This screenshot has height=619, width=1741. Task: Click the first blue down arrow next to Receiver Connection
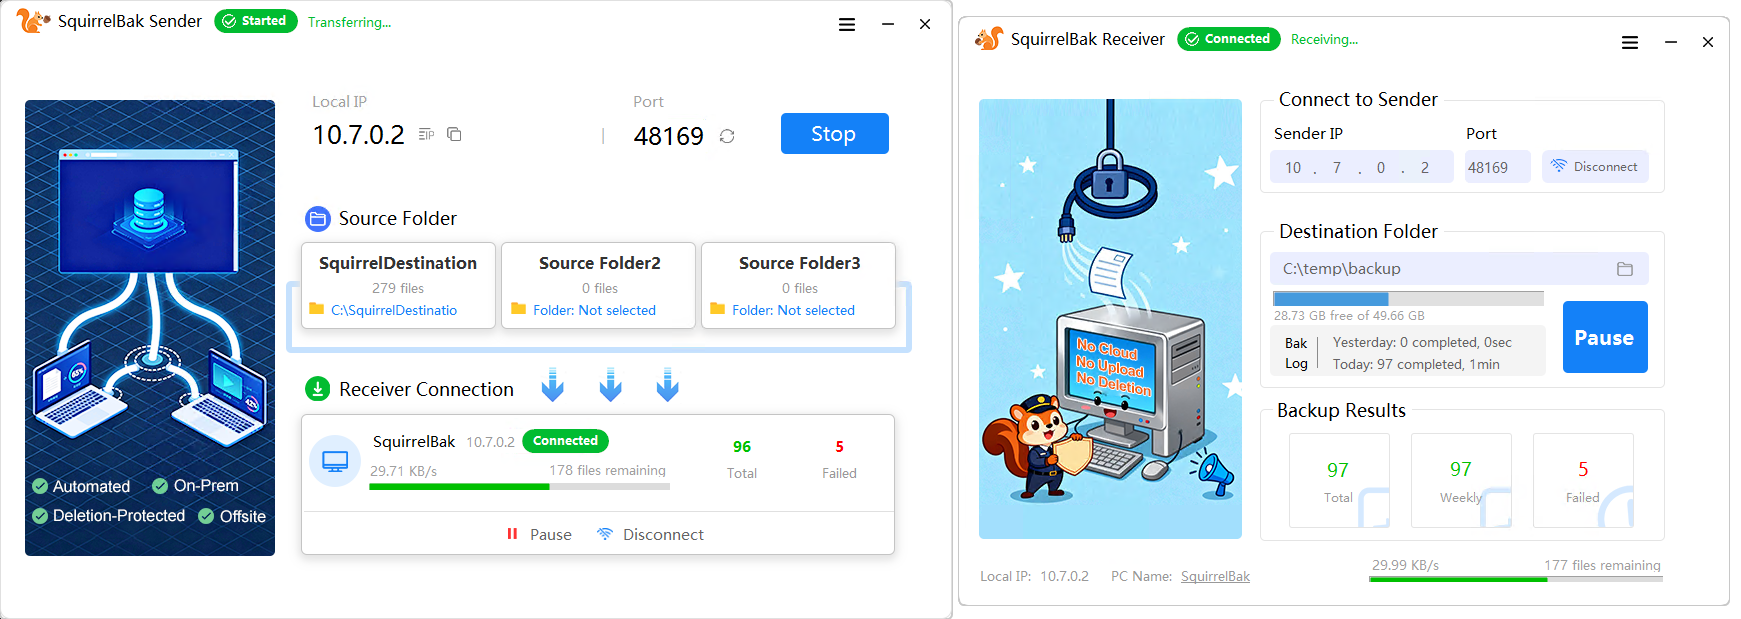tap(553, 385)
